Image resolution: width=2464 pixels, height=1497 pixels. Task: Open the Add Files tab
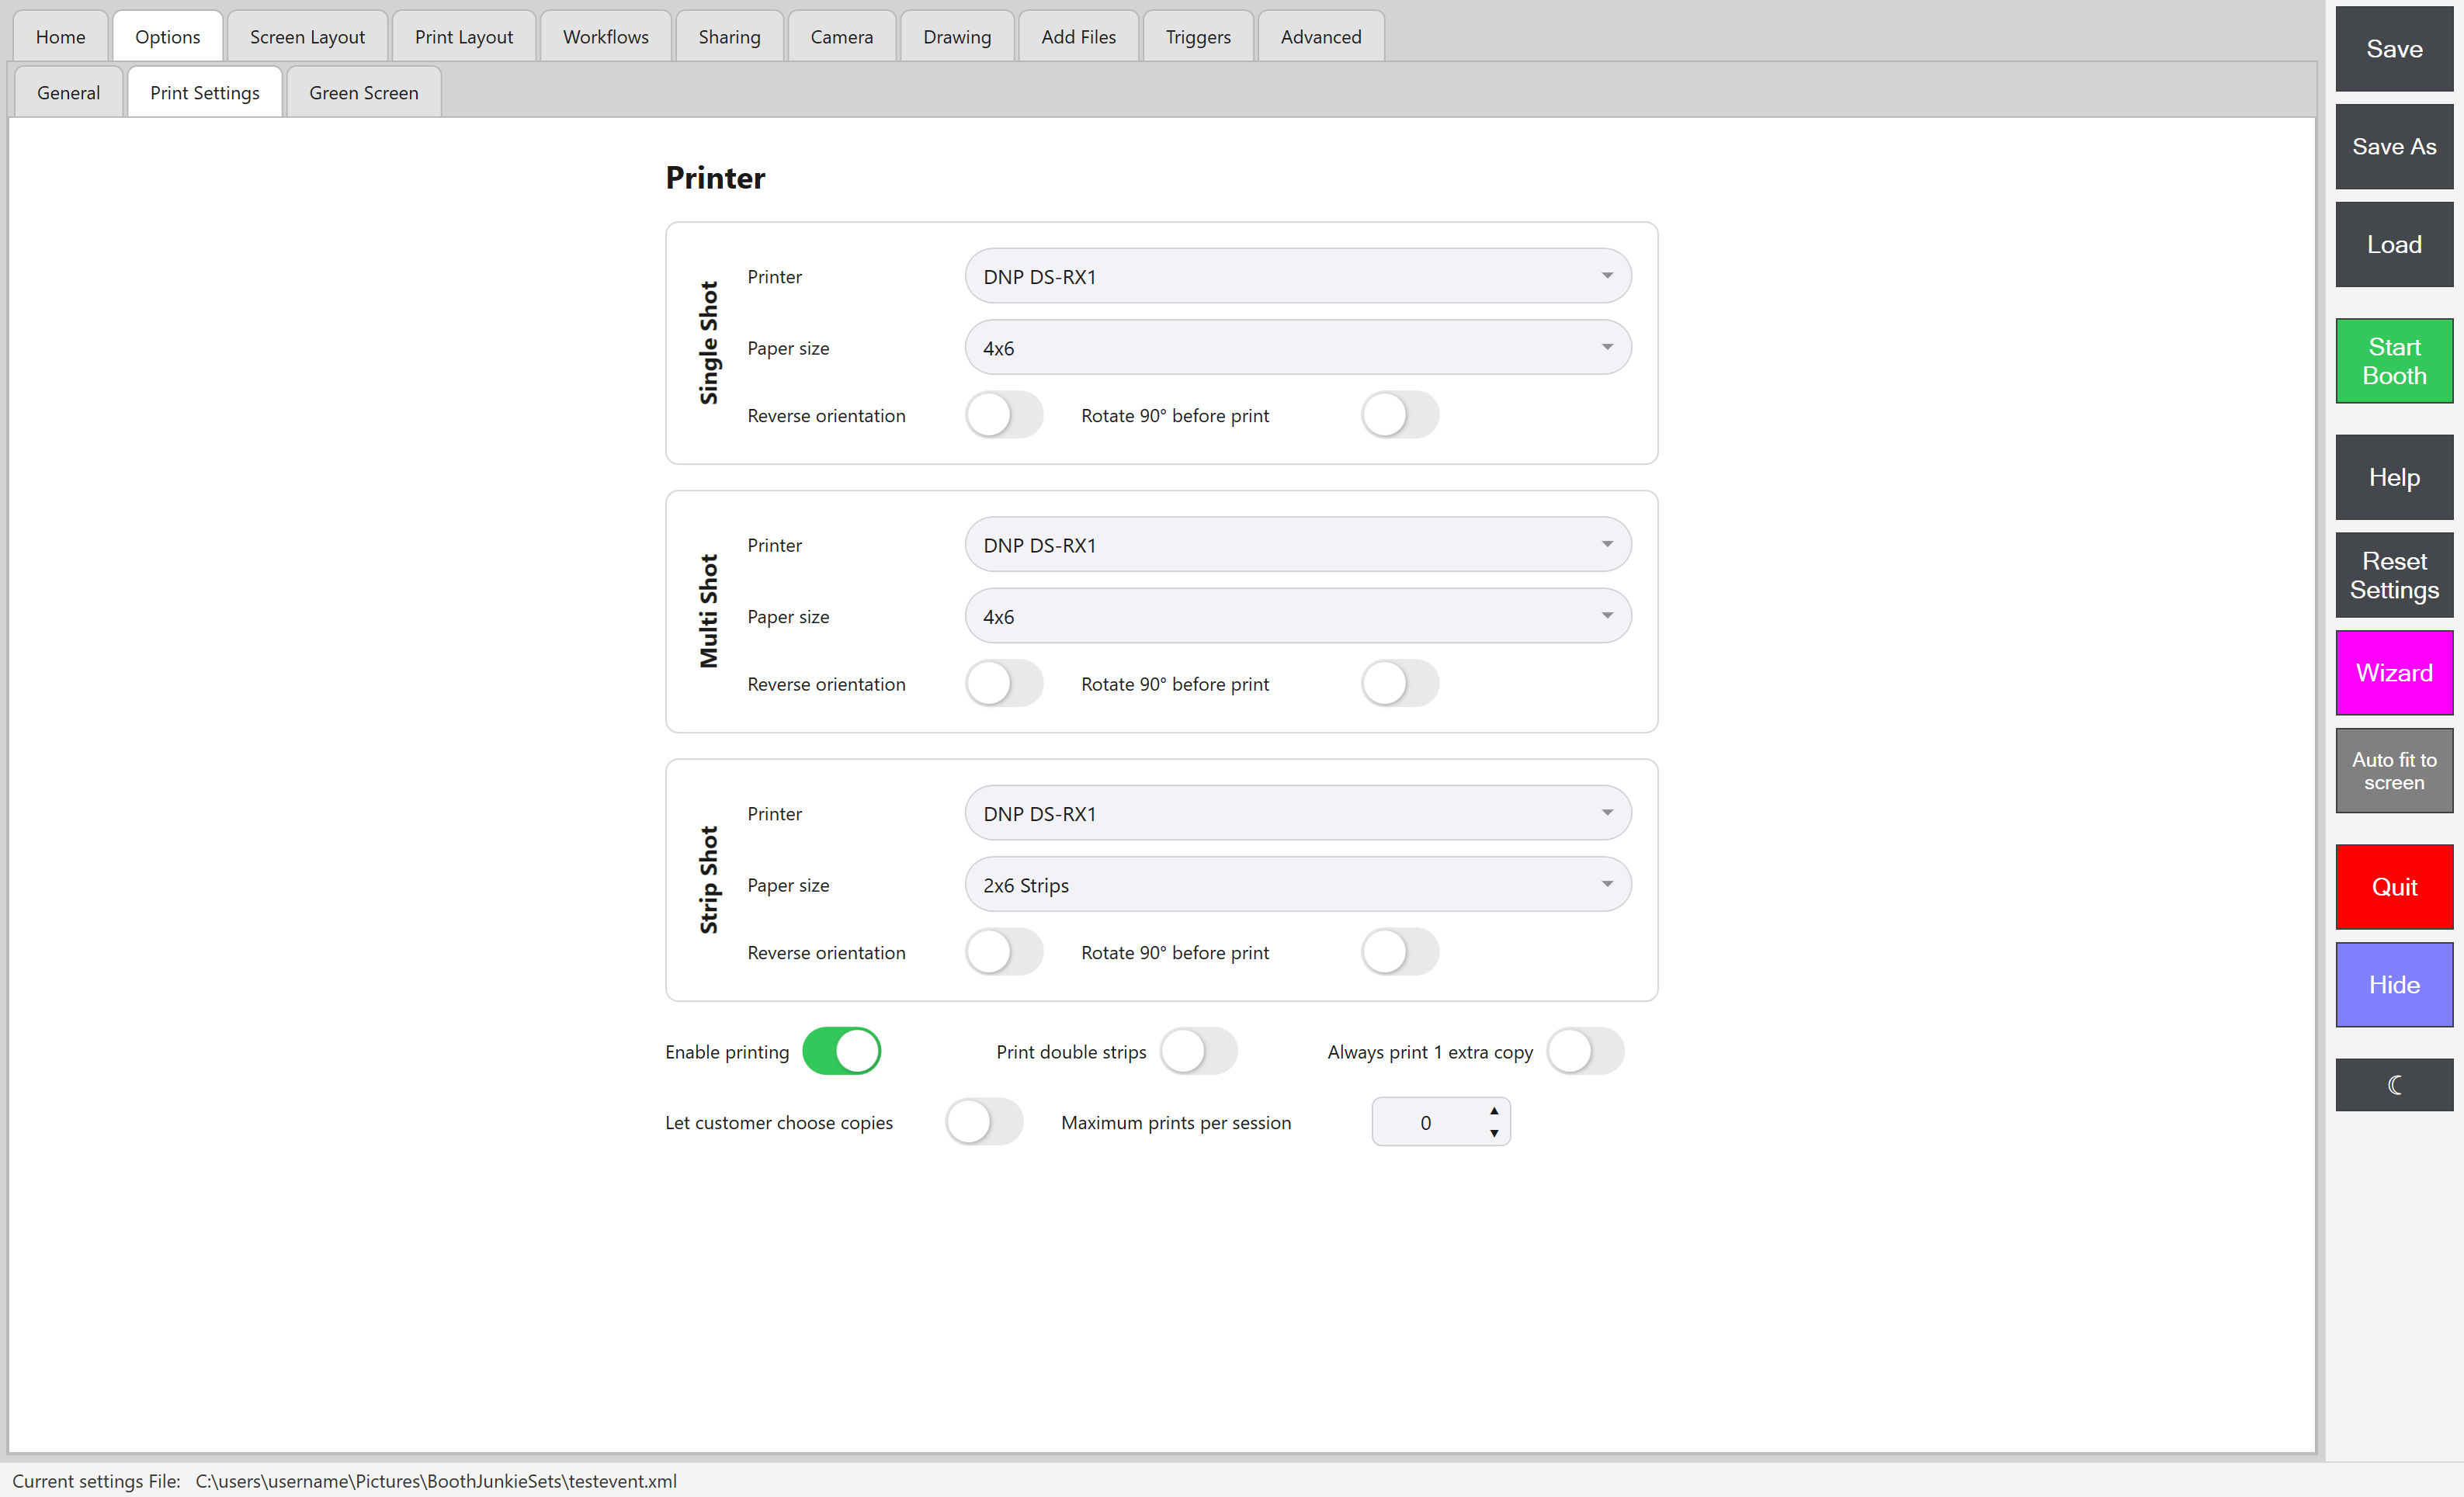click(x=1078, y=36)
